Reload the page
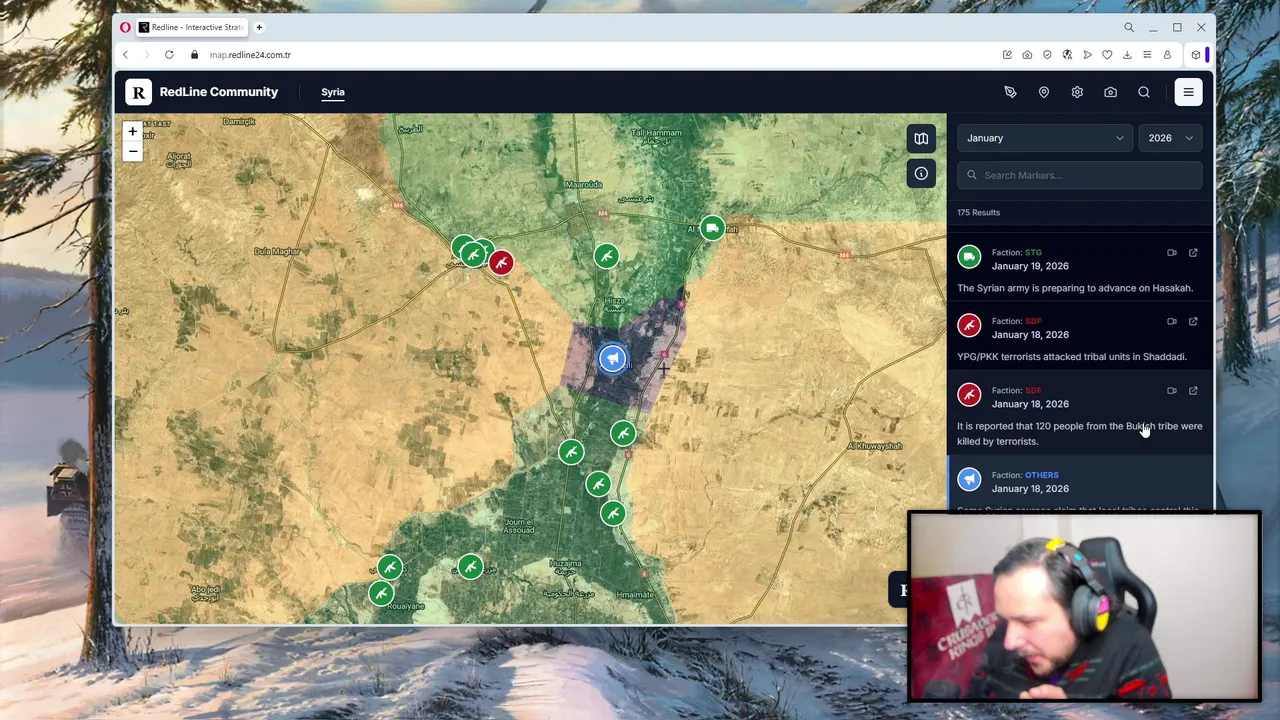The image size is (1280, 720). [x=169, y=55]
